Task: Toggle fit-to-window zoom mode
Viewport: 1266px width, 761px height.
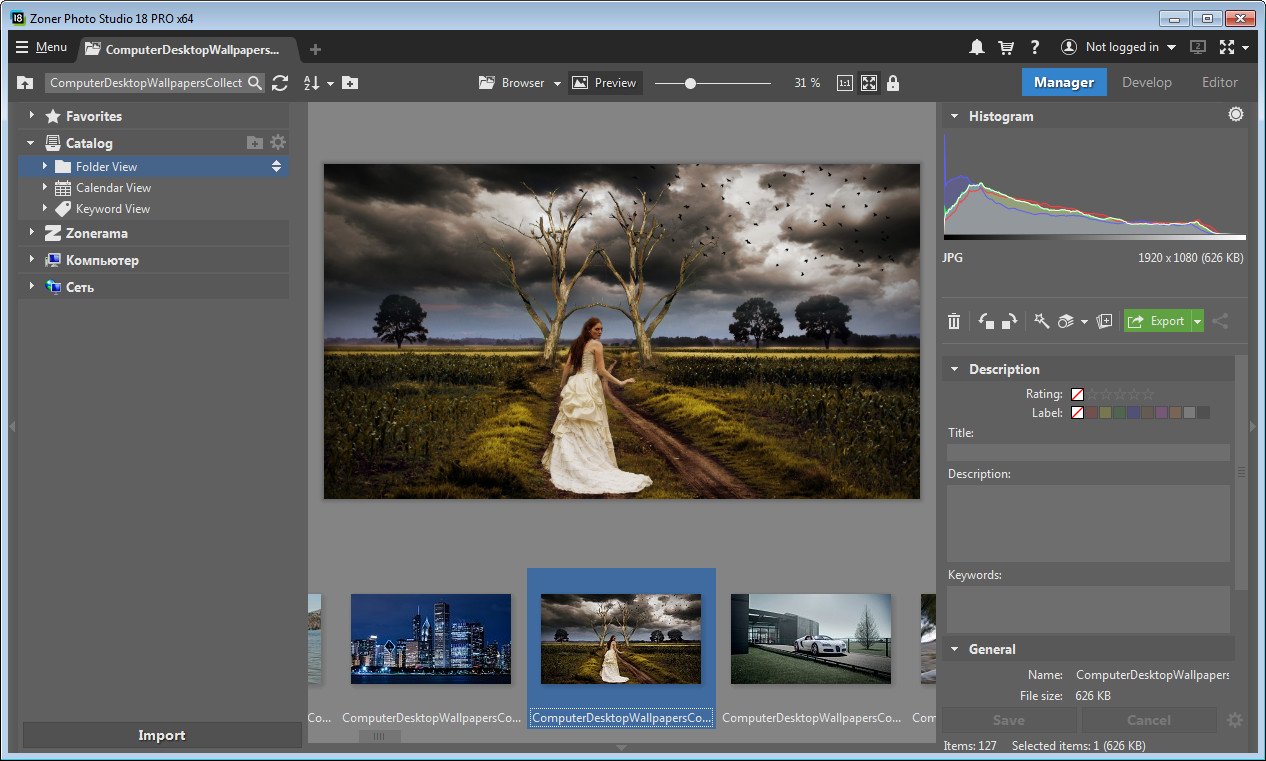Action: (868, 83)
